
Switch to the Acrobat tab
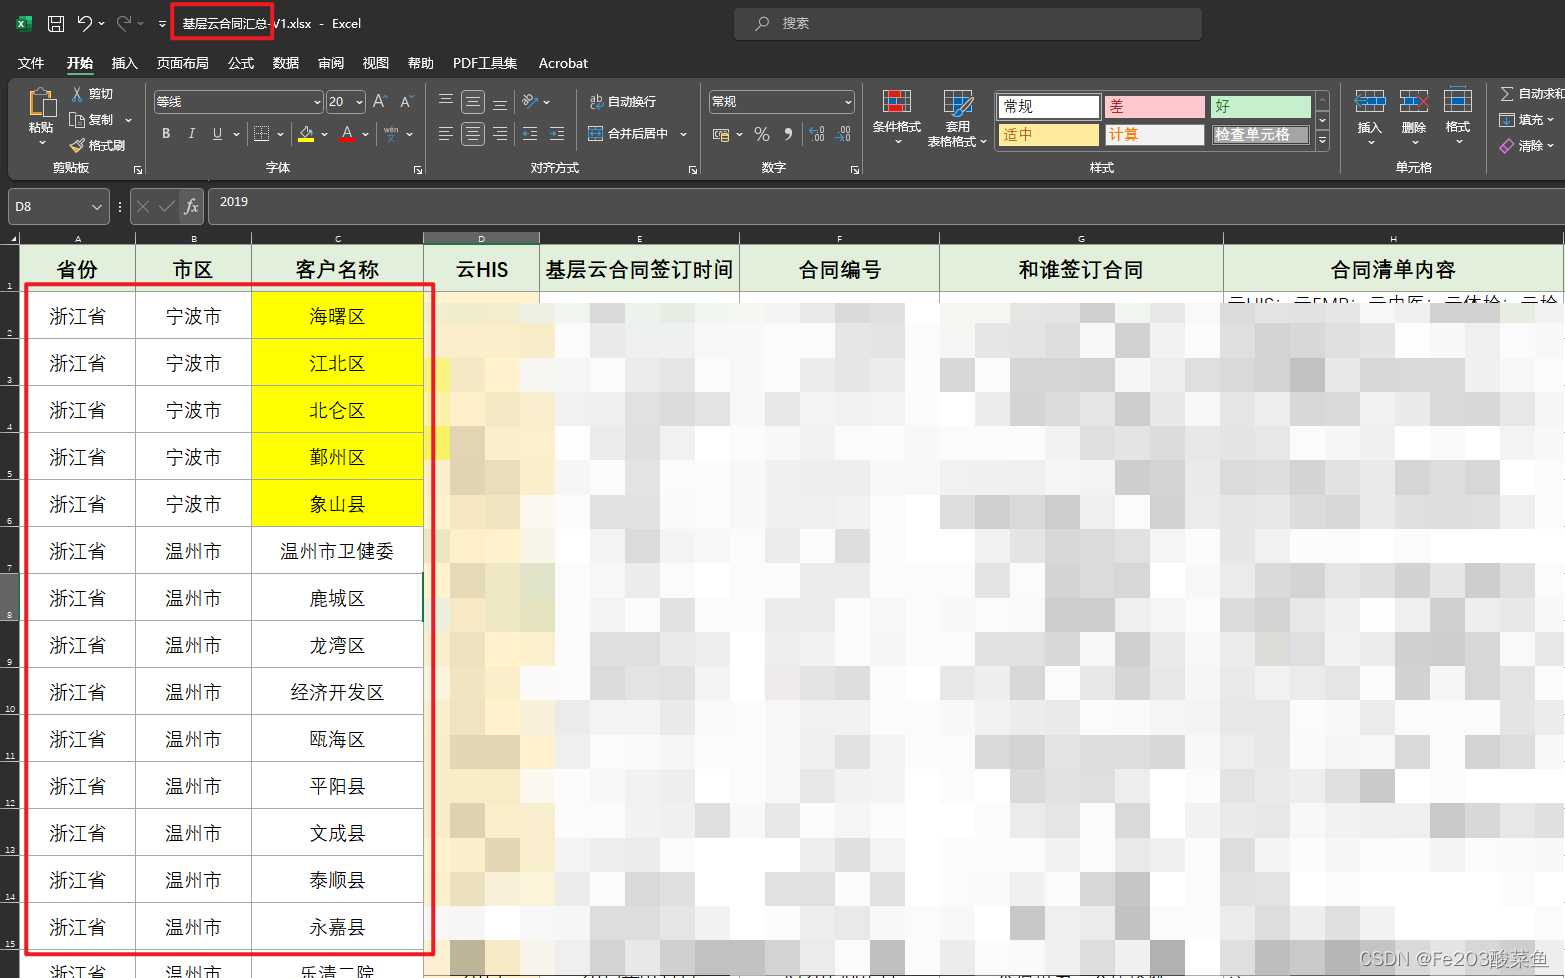(563, 63)
